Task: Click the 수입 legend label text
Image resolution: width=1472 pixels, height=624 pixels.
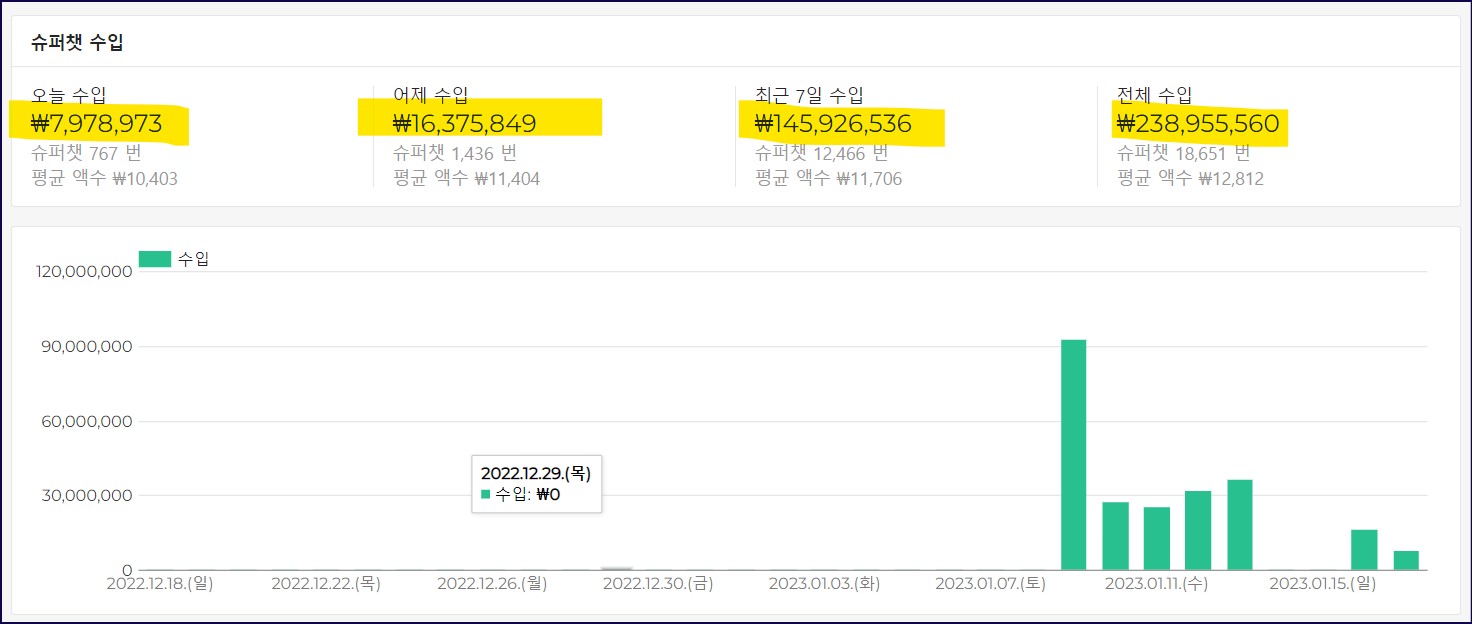Action: click(x=193, y=259)
